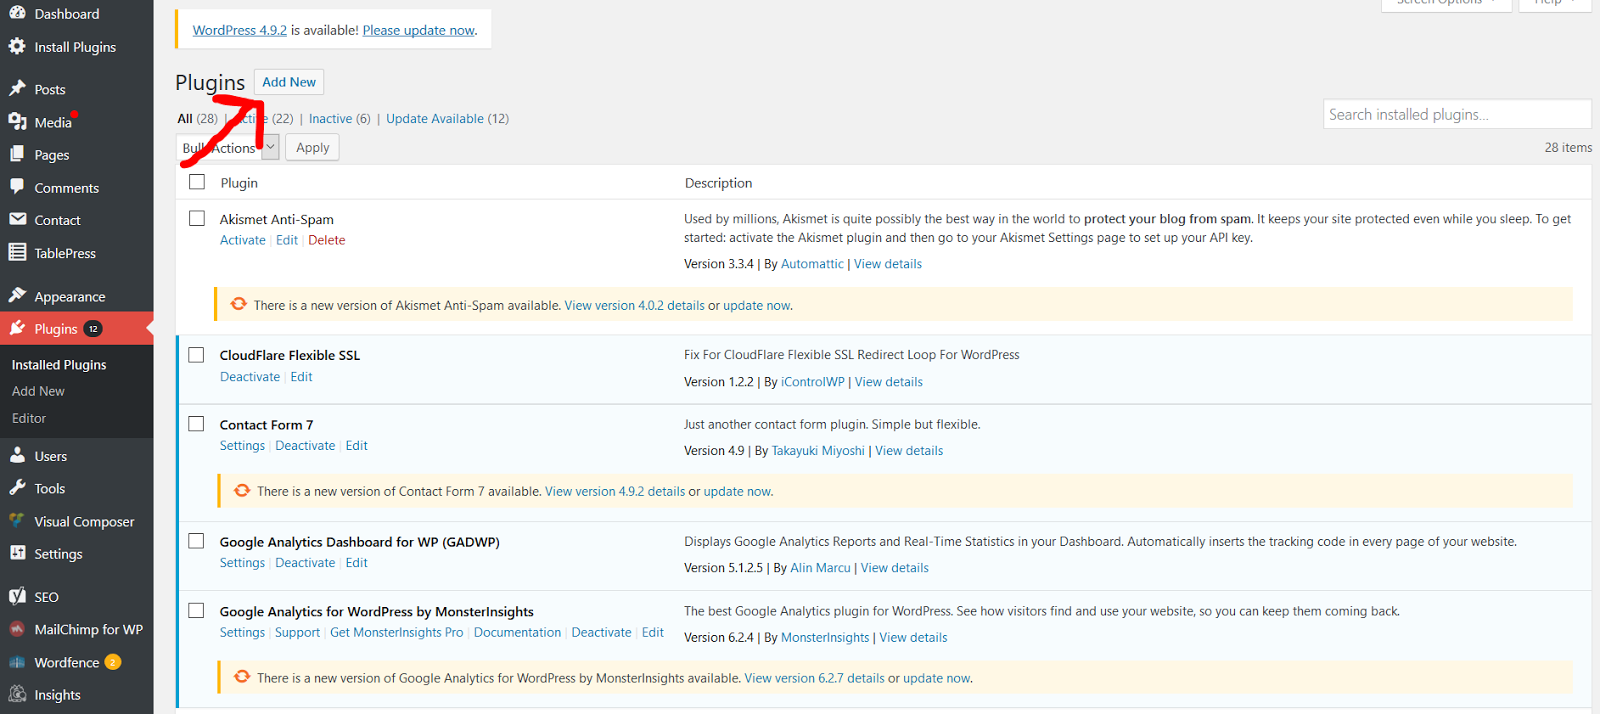Click the Insights icon in sidebar
The height and width of the screenshot is (714, 1600).
pyautogui.click(x=17, y=694)
